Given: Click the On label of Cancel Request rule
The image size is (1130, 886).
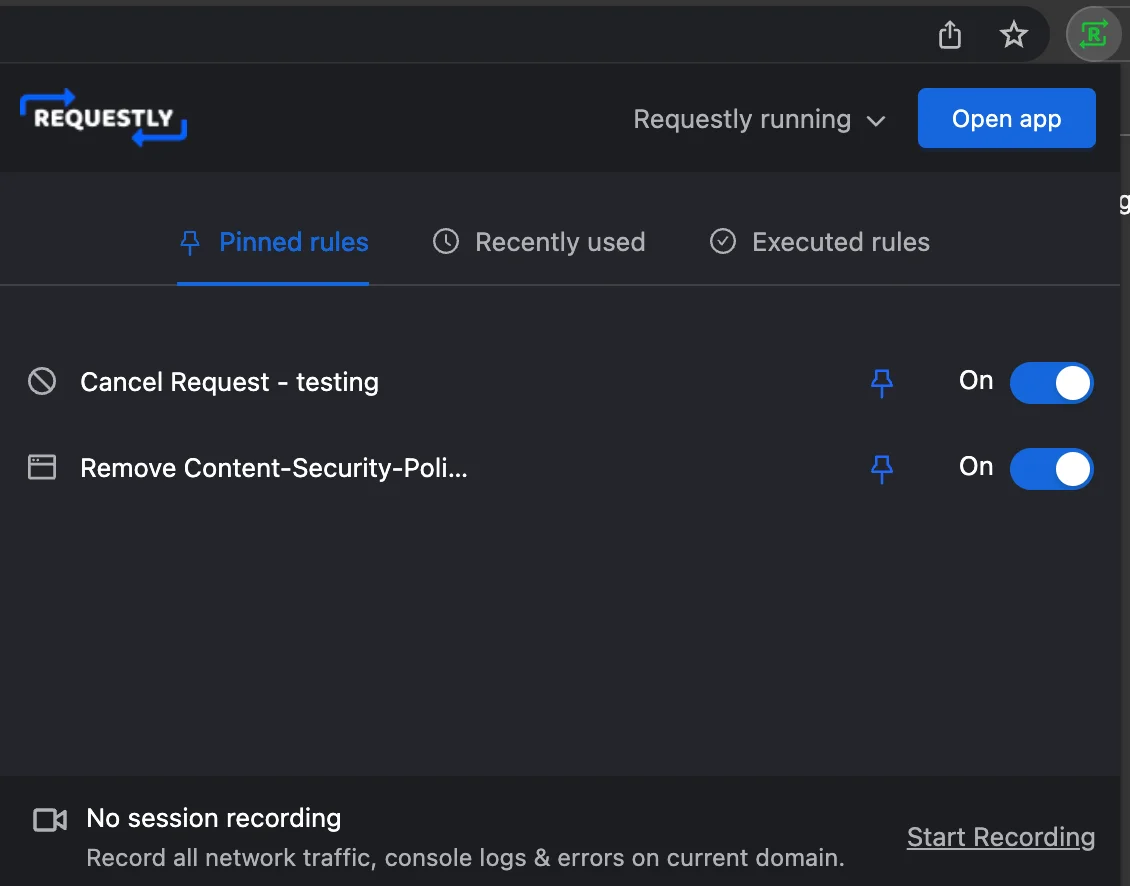Looking at the screenshot, I should pyautogui.click(x=976, y=380).
